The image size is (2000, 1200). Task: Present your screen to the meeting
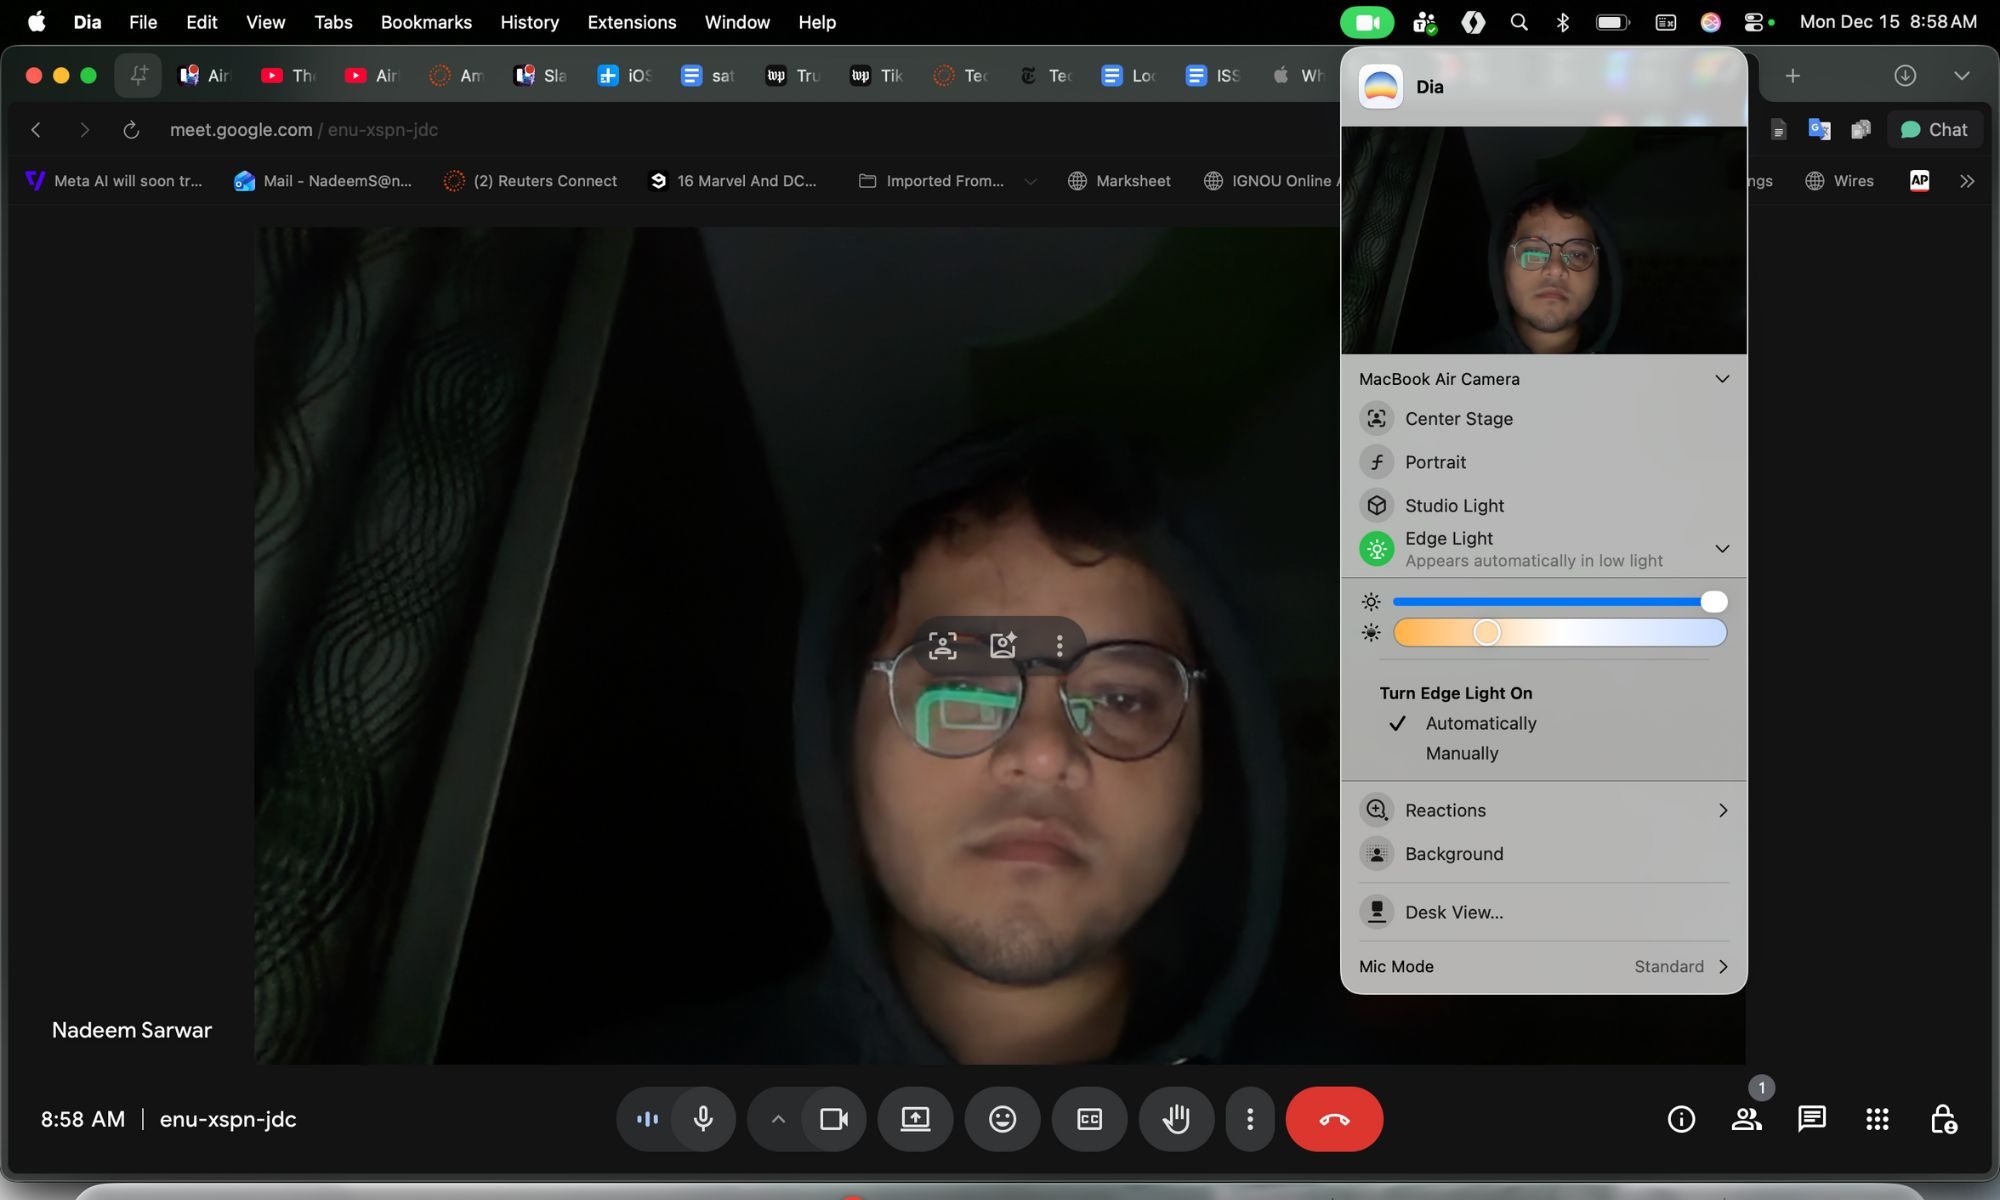click(x=915, y=1119)
